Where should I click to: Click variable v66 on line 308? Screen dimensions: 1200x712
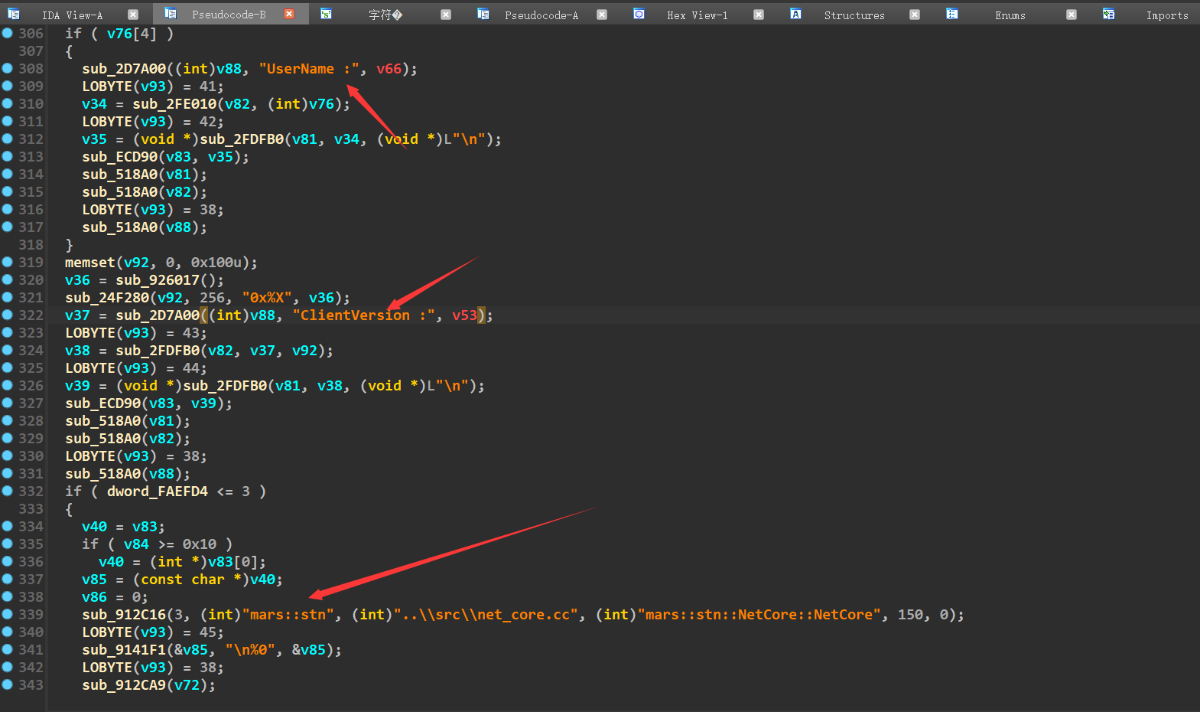[x=389, y=69]
